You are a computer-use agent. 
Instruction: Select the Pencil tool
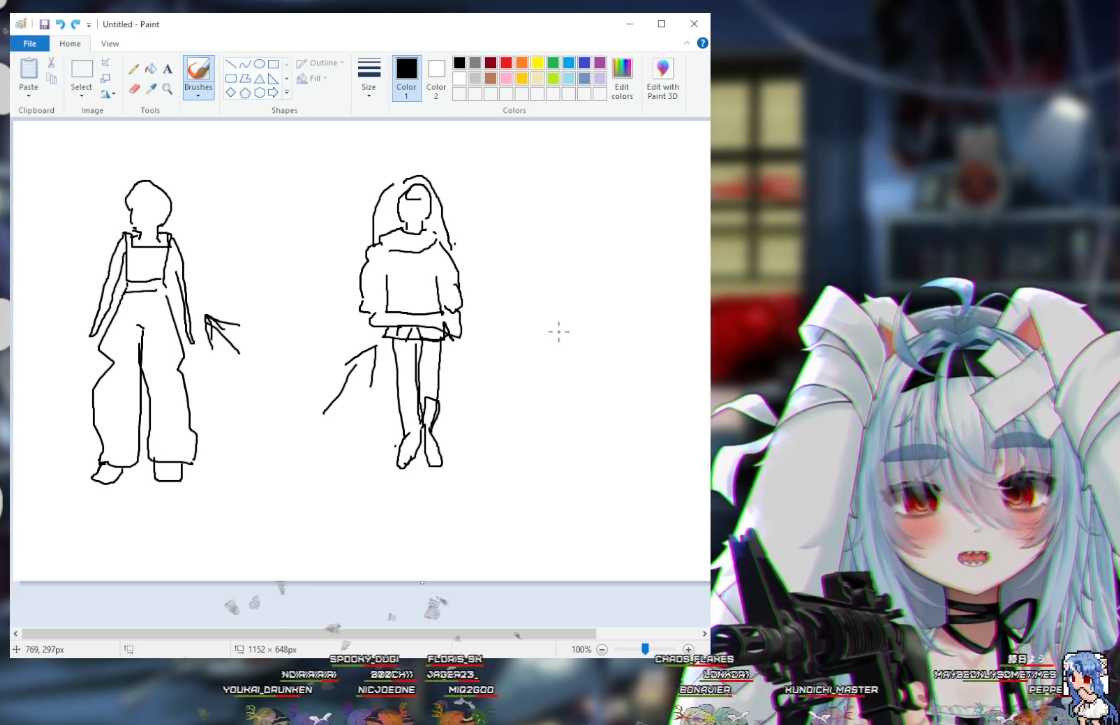[134, 69]
